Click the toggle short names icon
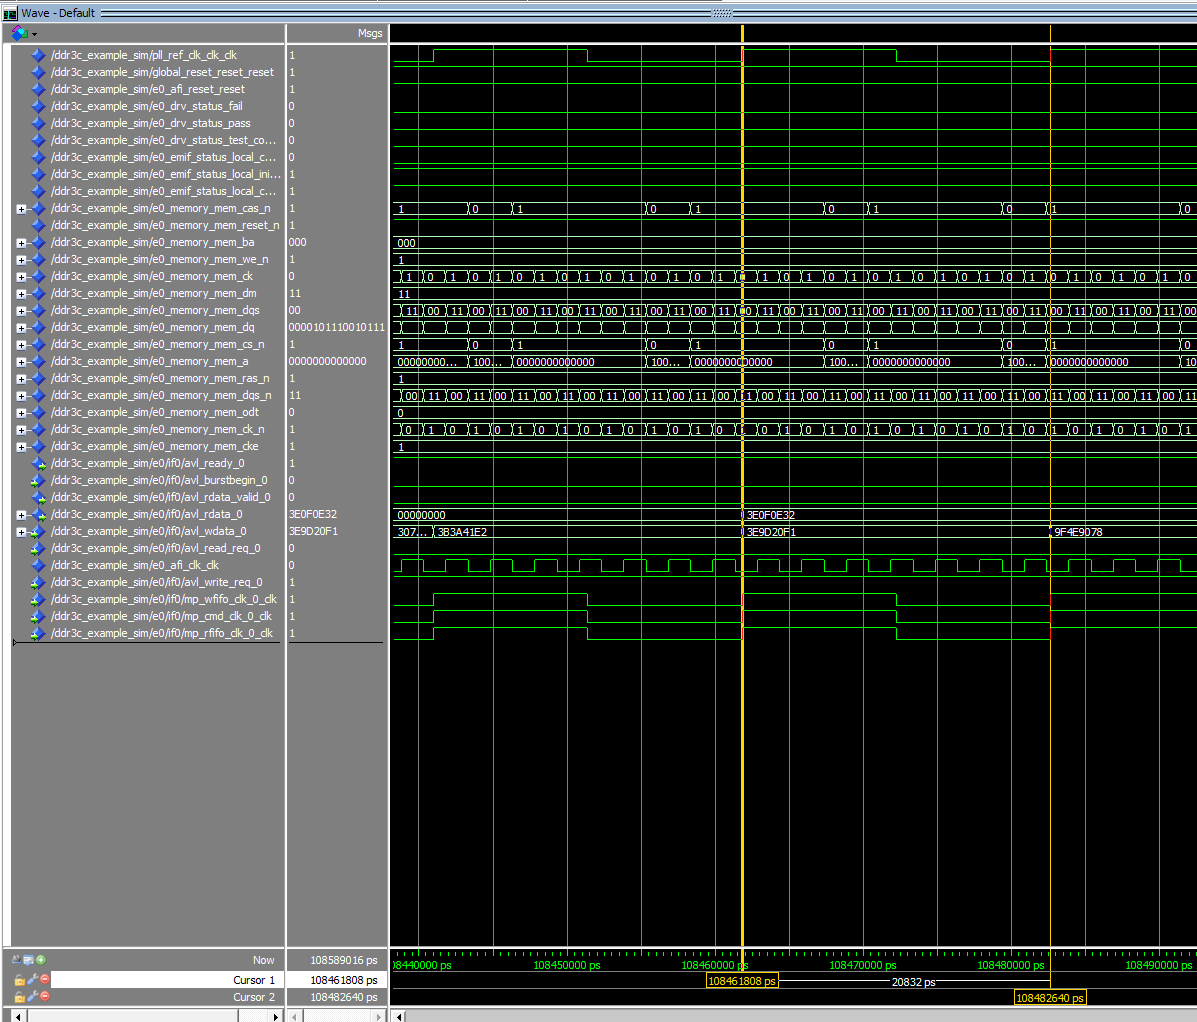 pos(17,960)
